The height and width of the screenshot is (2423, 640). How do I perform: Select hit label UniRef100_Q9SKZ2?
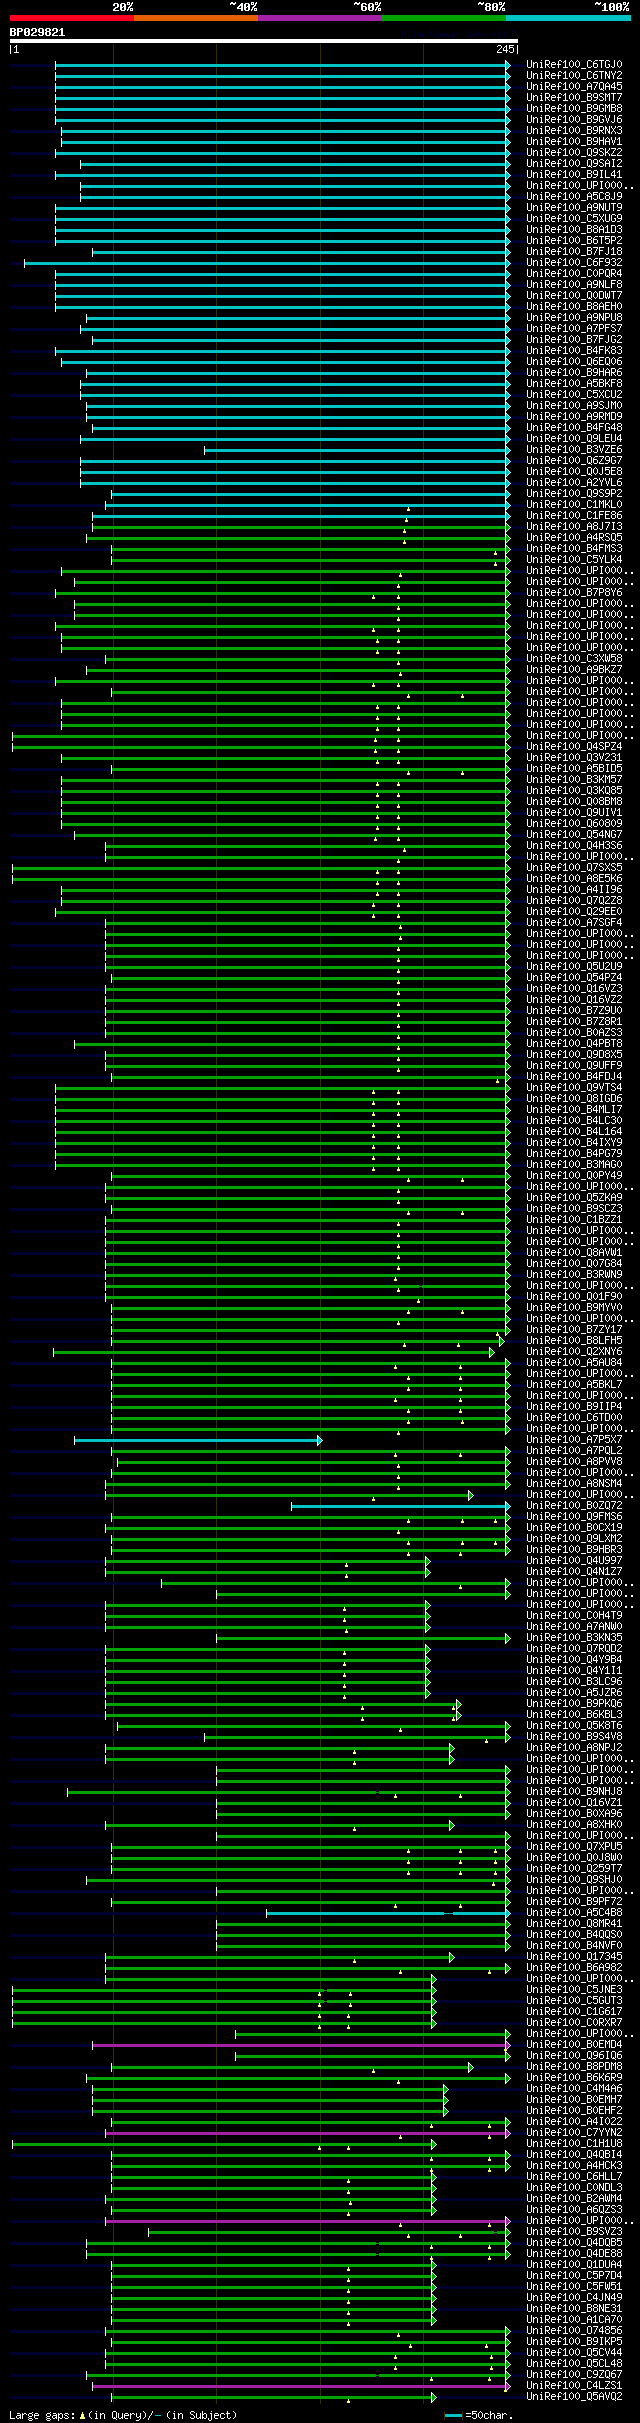[x=574, y=153]
